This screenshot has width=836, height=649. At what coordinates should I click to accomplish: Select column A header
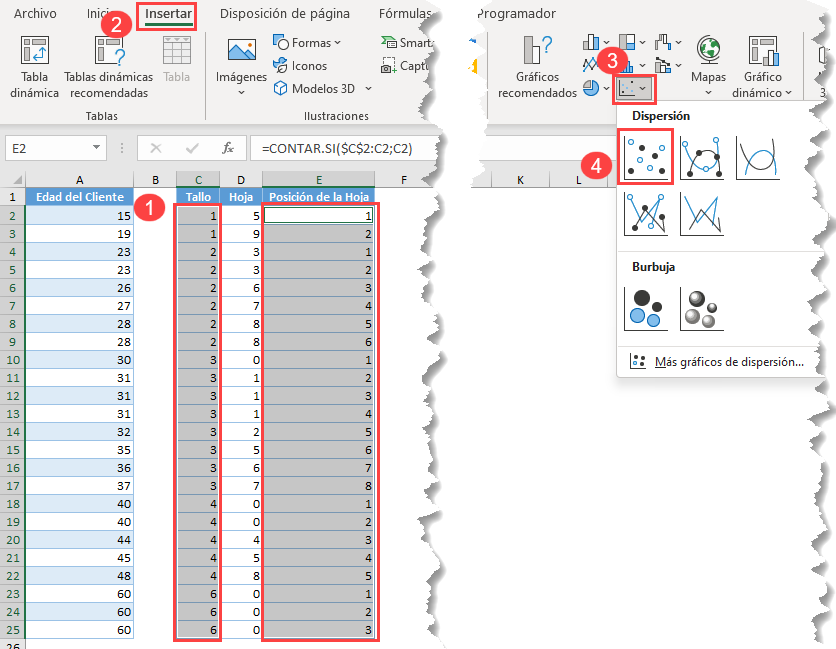79,180
